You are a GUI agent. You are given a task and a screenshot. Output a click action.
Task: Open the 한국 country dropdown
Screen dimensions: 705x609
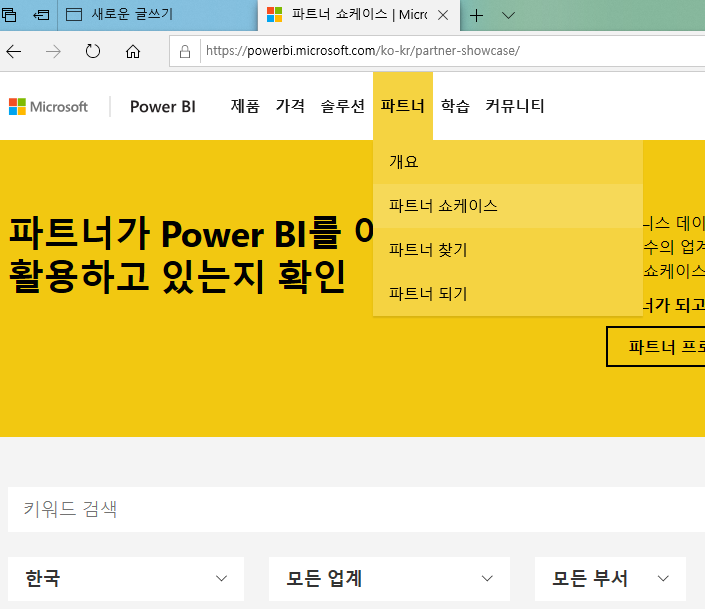(126, 579)
